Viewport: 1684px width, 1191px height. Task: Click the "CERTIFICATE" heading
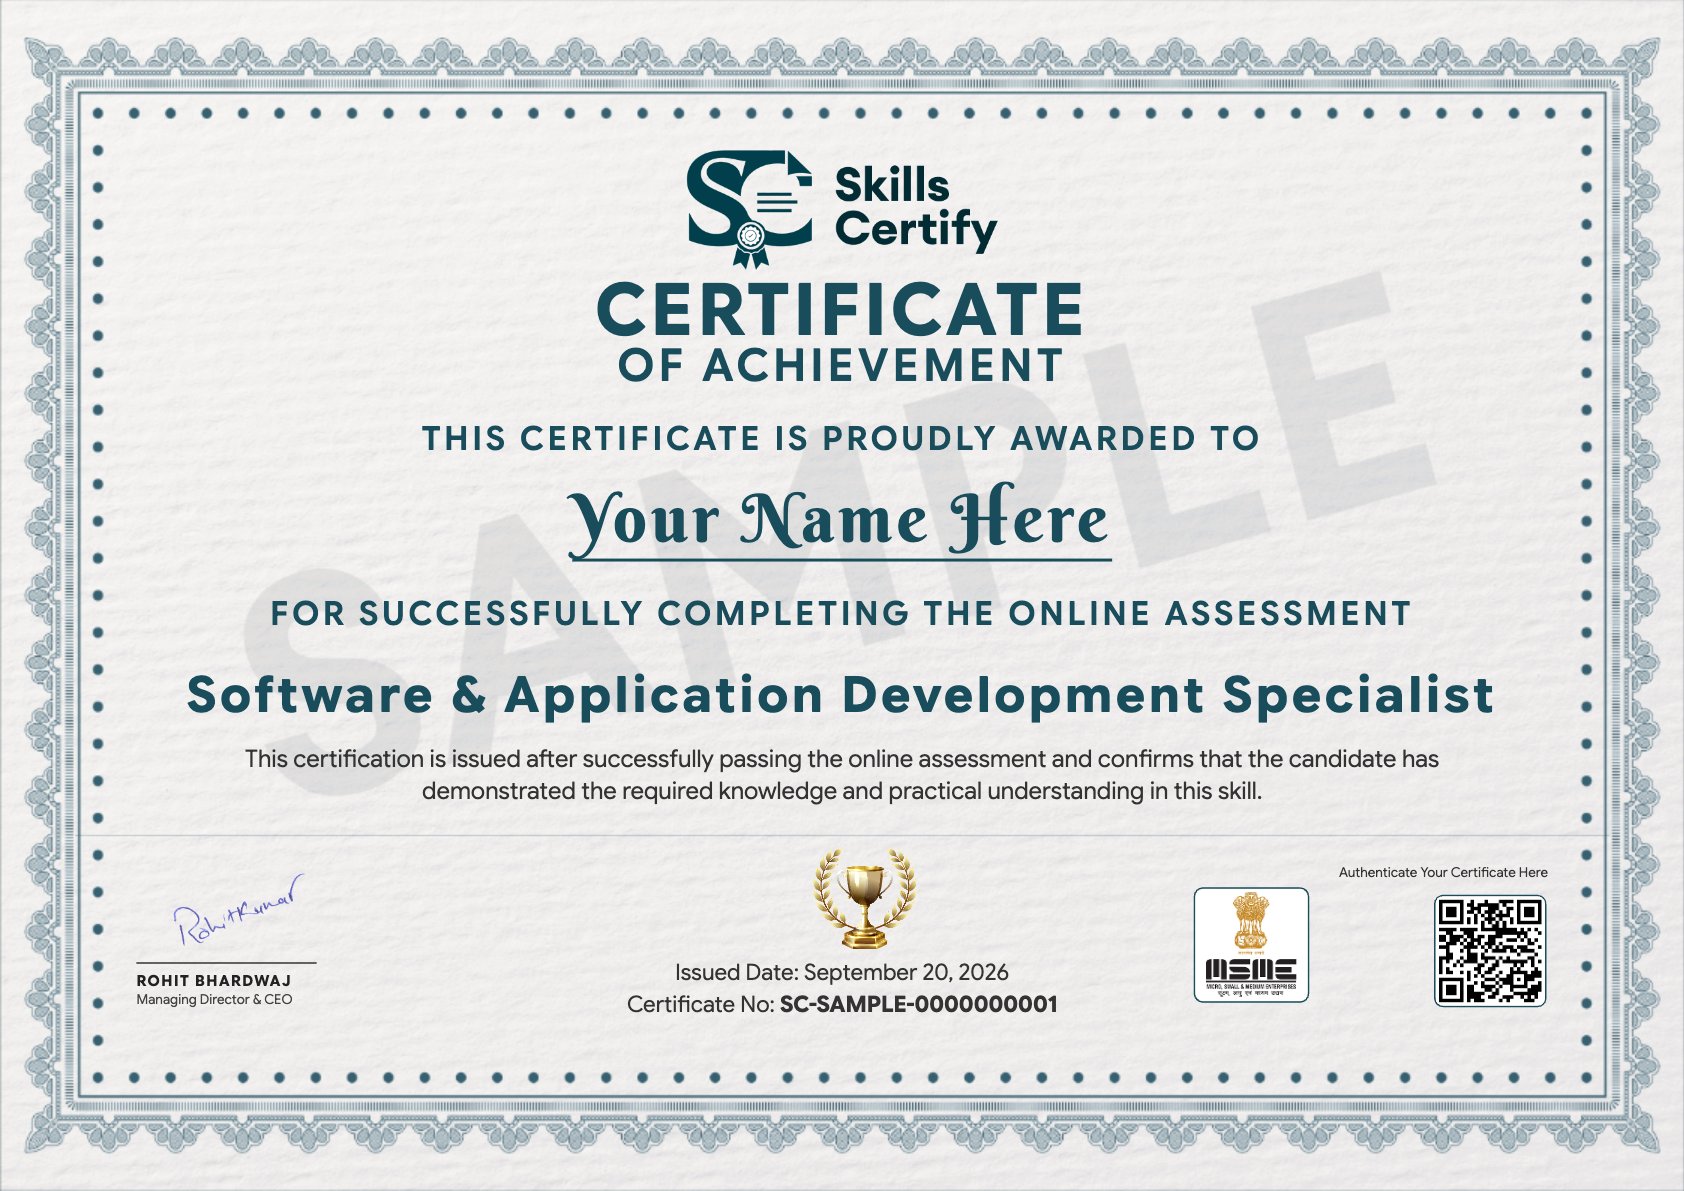(x=840, y=310)
